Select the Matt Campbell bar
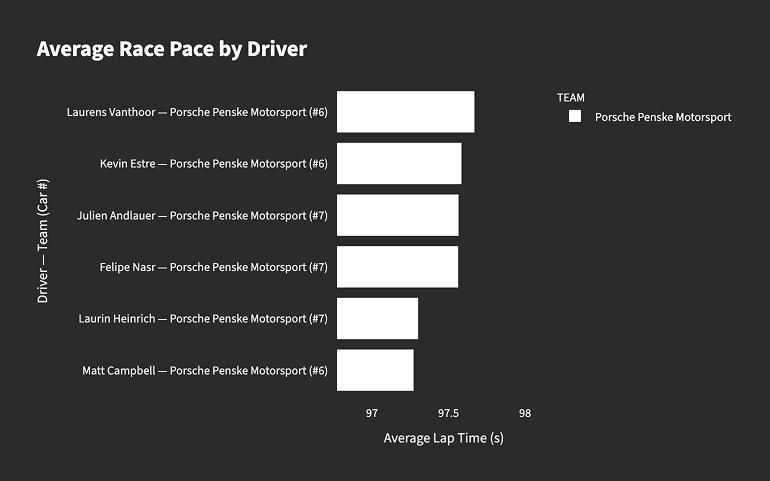Image resolution: width=770 pixels, height=481 pixels. 375,370
